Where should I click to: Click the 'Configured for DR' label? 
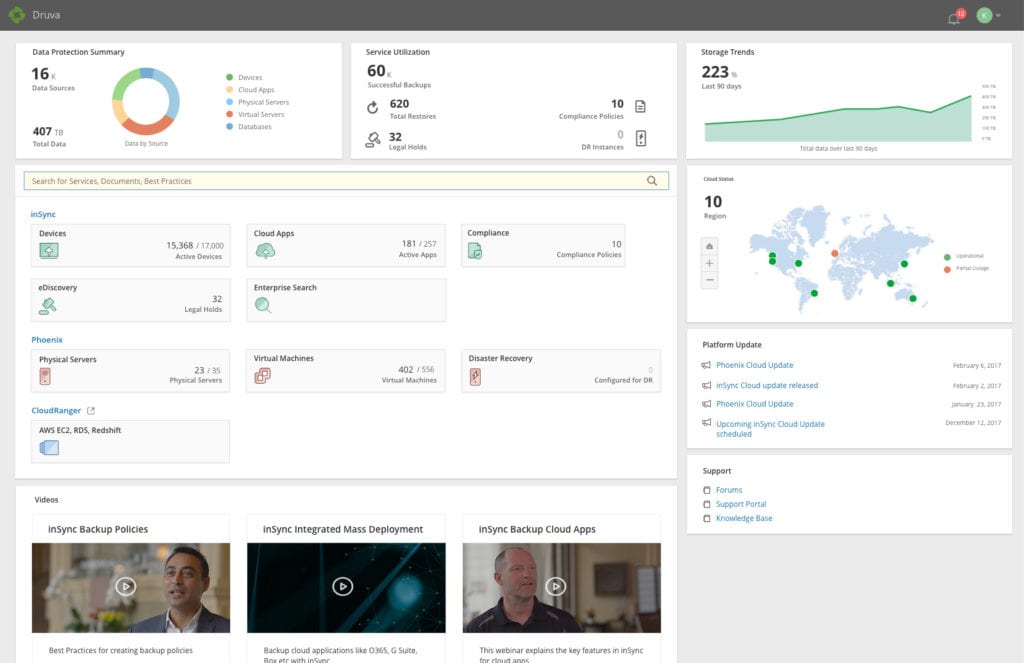click(x=623, y=380)
